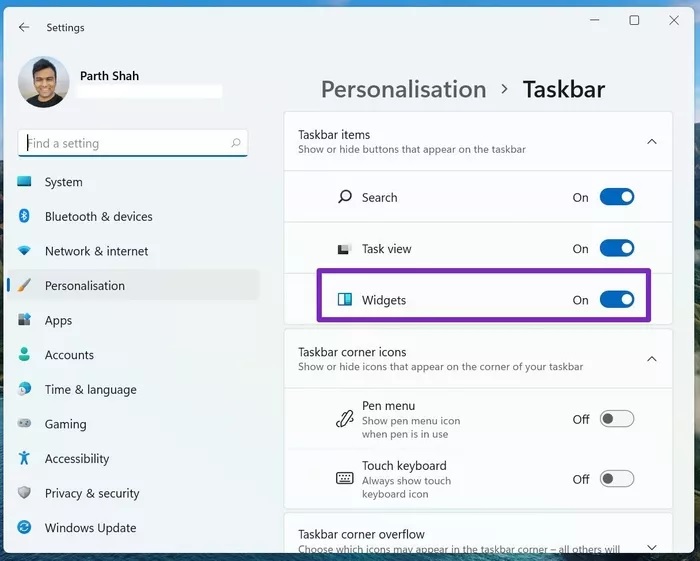Click the Privacy & security shield icon

(x=25, y=493)
